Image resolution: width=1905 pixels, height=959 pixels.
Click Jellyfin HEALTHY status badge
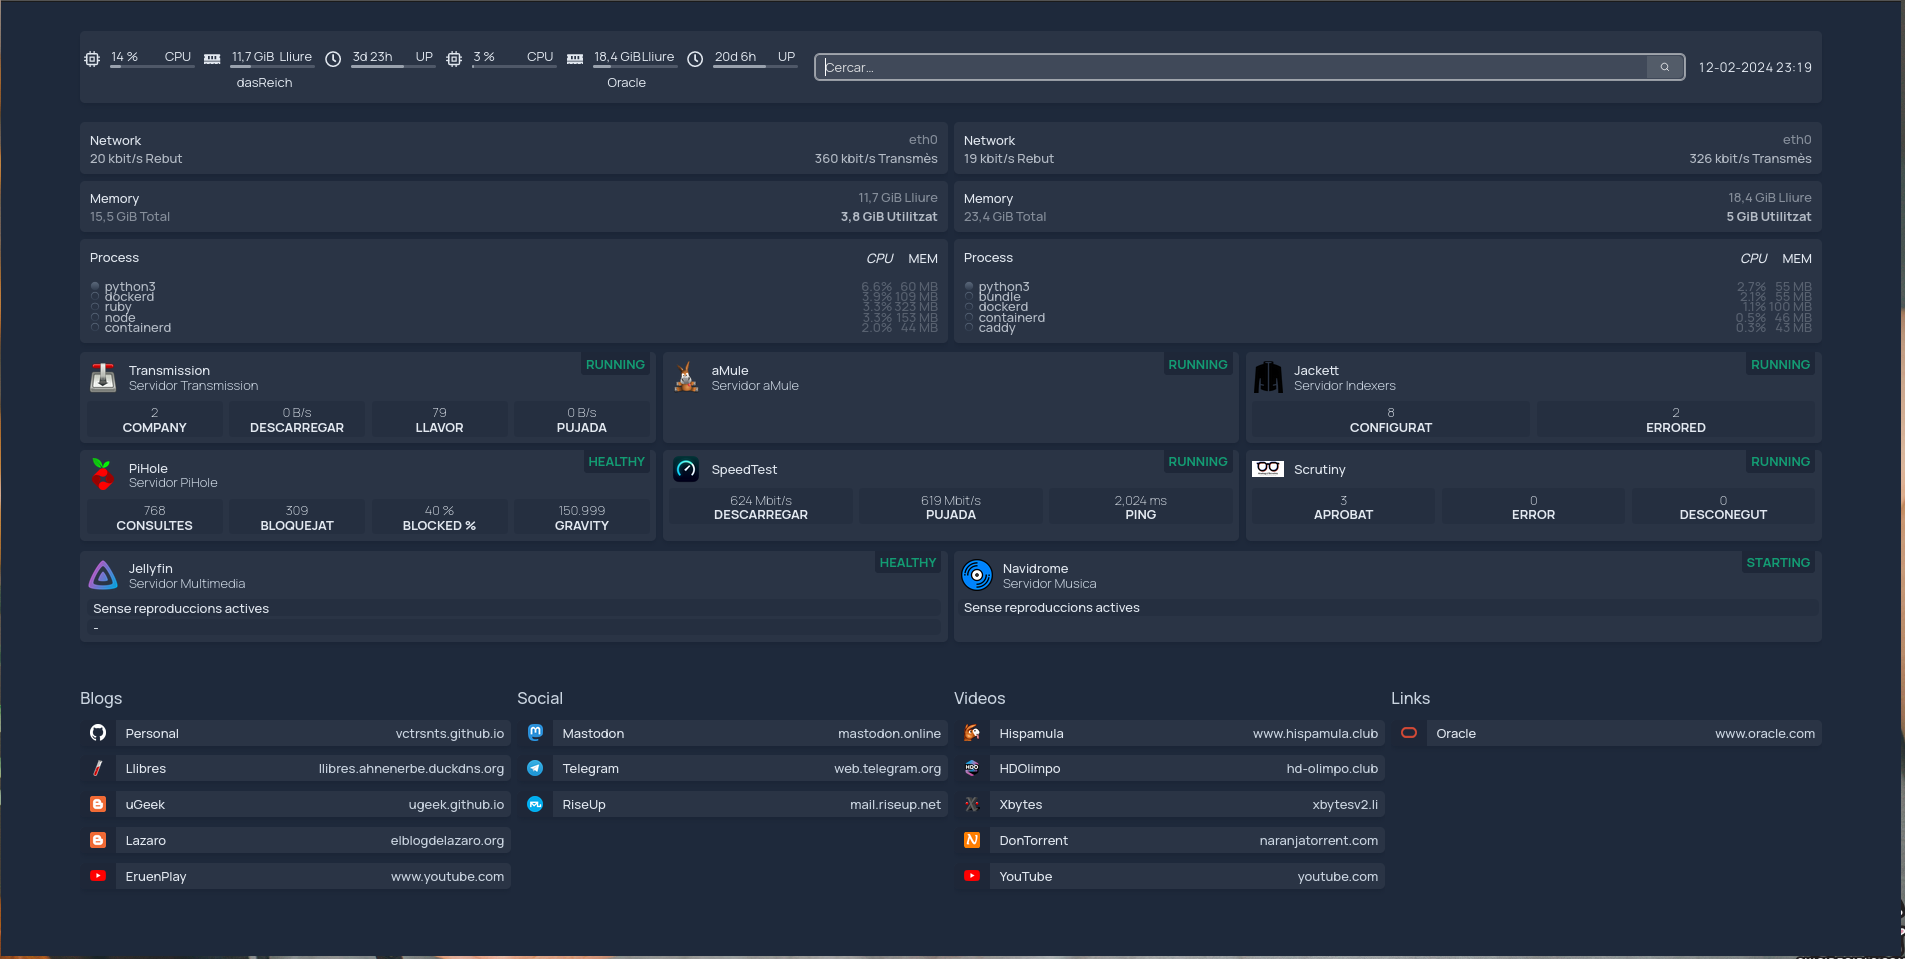pyautogui.click(x=908, y=563)
